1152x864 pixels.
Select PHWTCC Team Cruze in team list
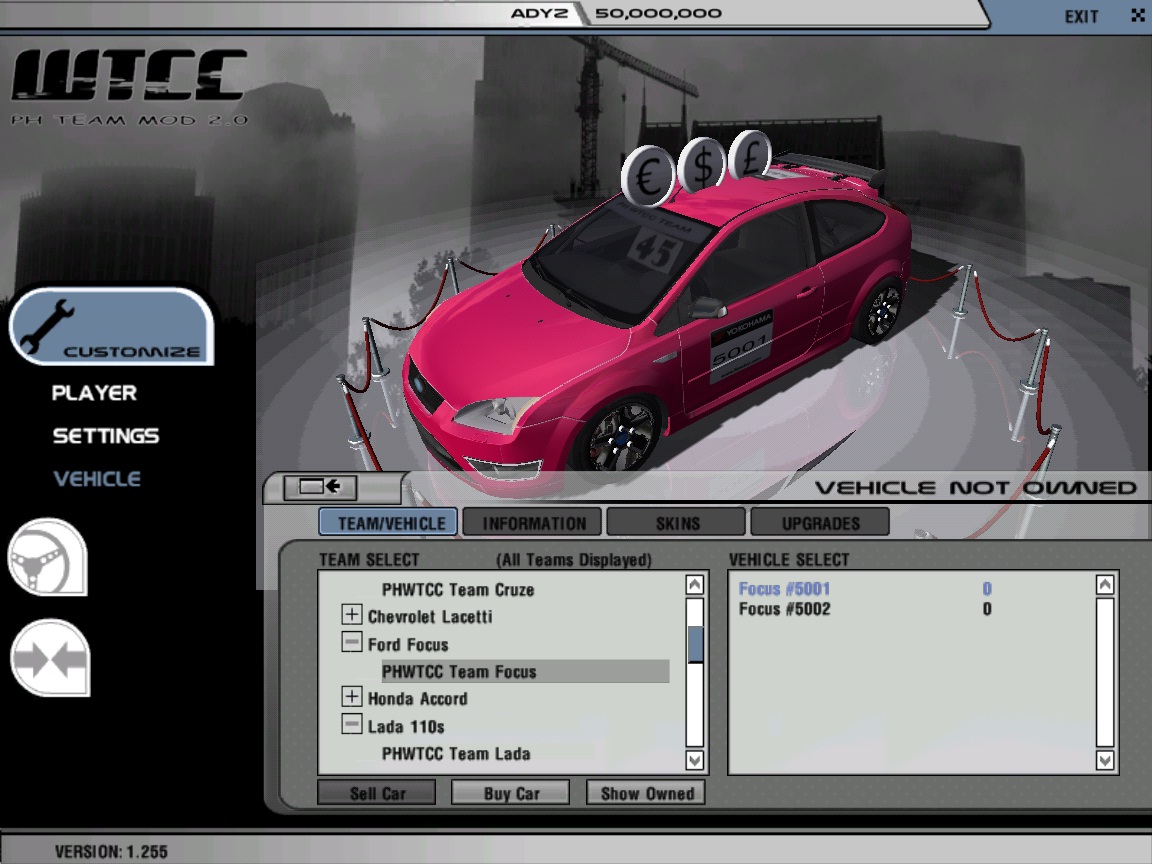[458, 590]
